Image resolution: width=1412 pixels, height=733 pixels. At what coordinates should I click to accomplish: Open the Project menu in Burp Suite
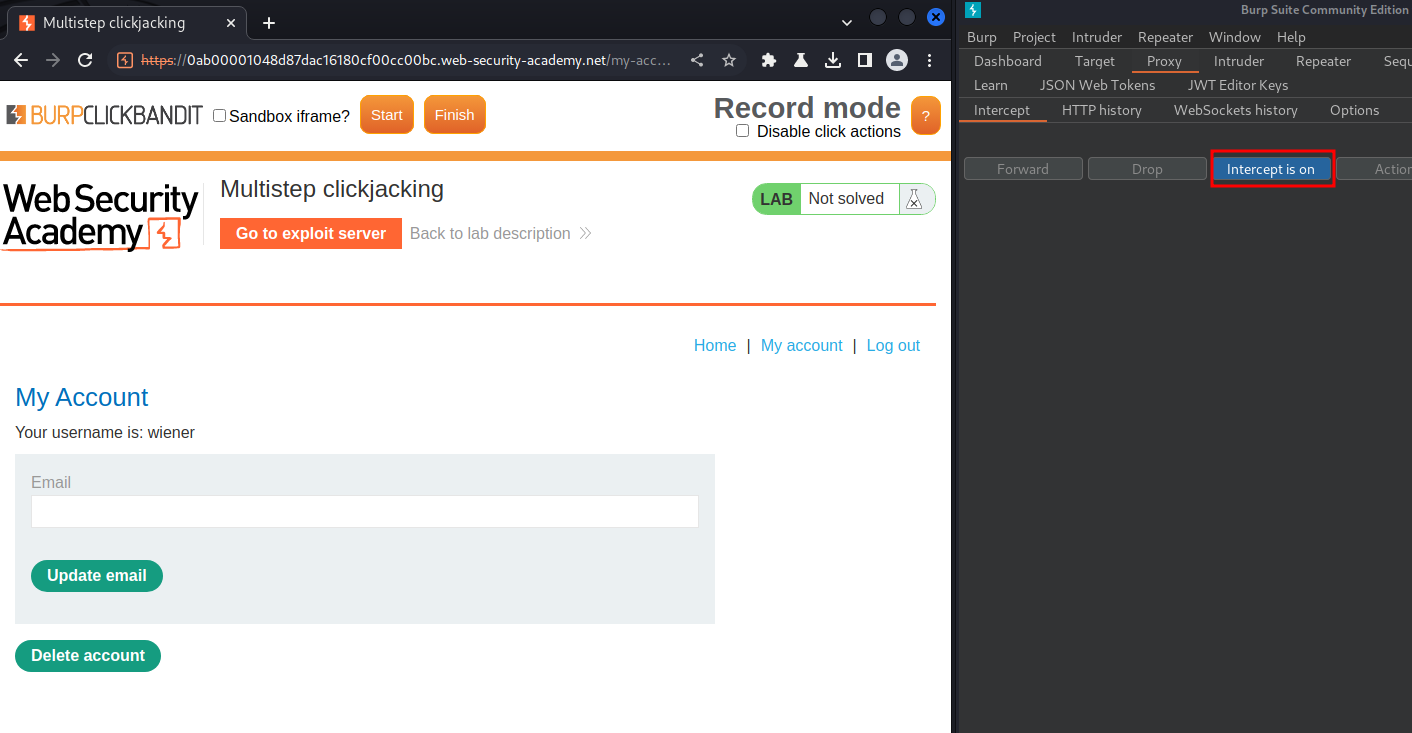[1034, 37]
